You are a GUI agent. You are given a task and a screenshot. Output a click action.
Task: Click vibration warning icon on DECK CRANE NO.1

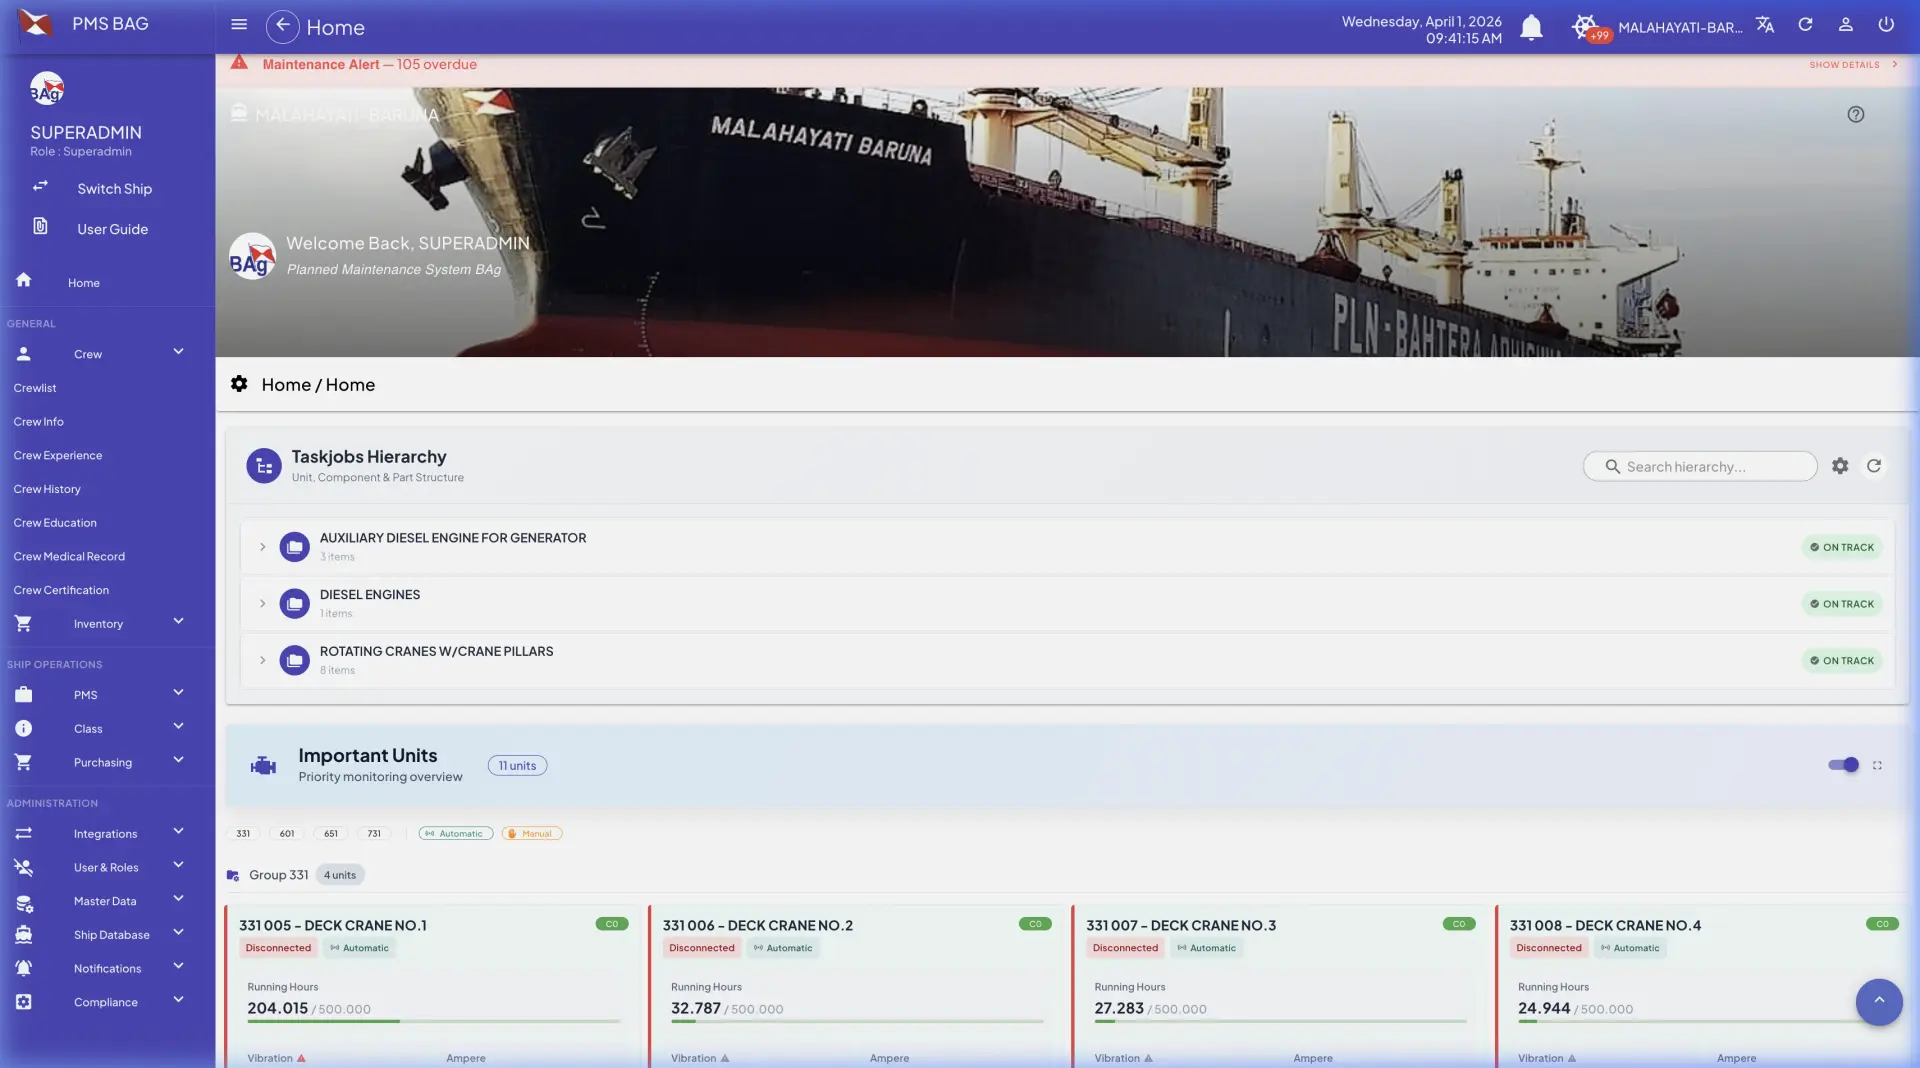301,1058
